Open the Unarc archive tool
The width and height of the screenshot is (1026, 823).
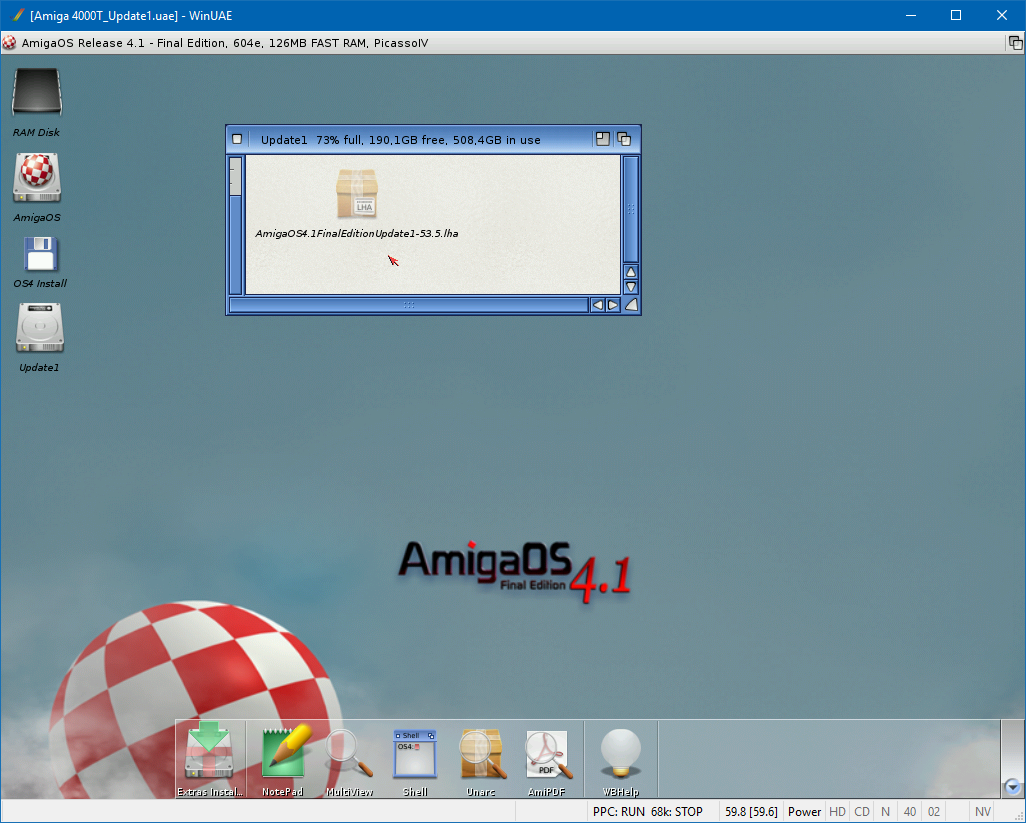(481, 755)
